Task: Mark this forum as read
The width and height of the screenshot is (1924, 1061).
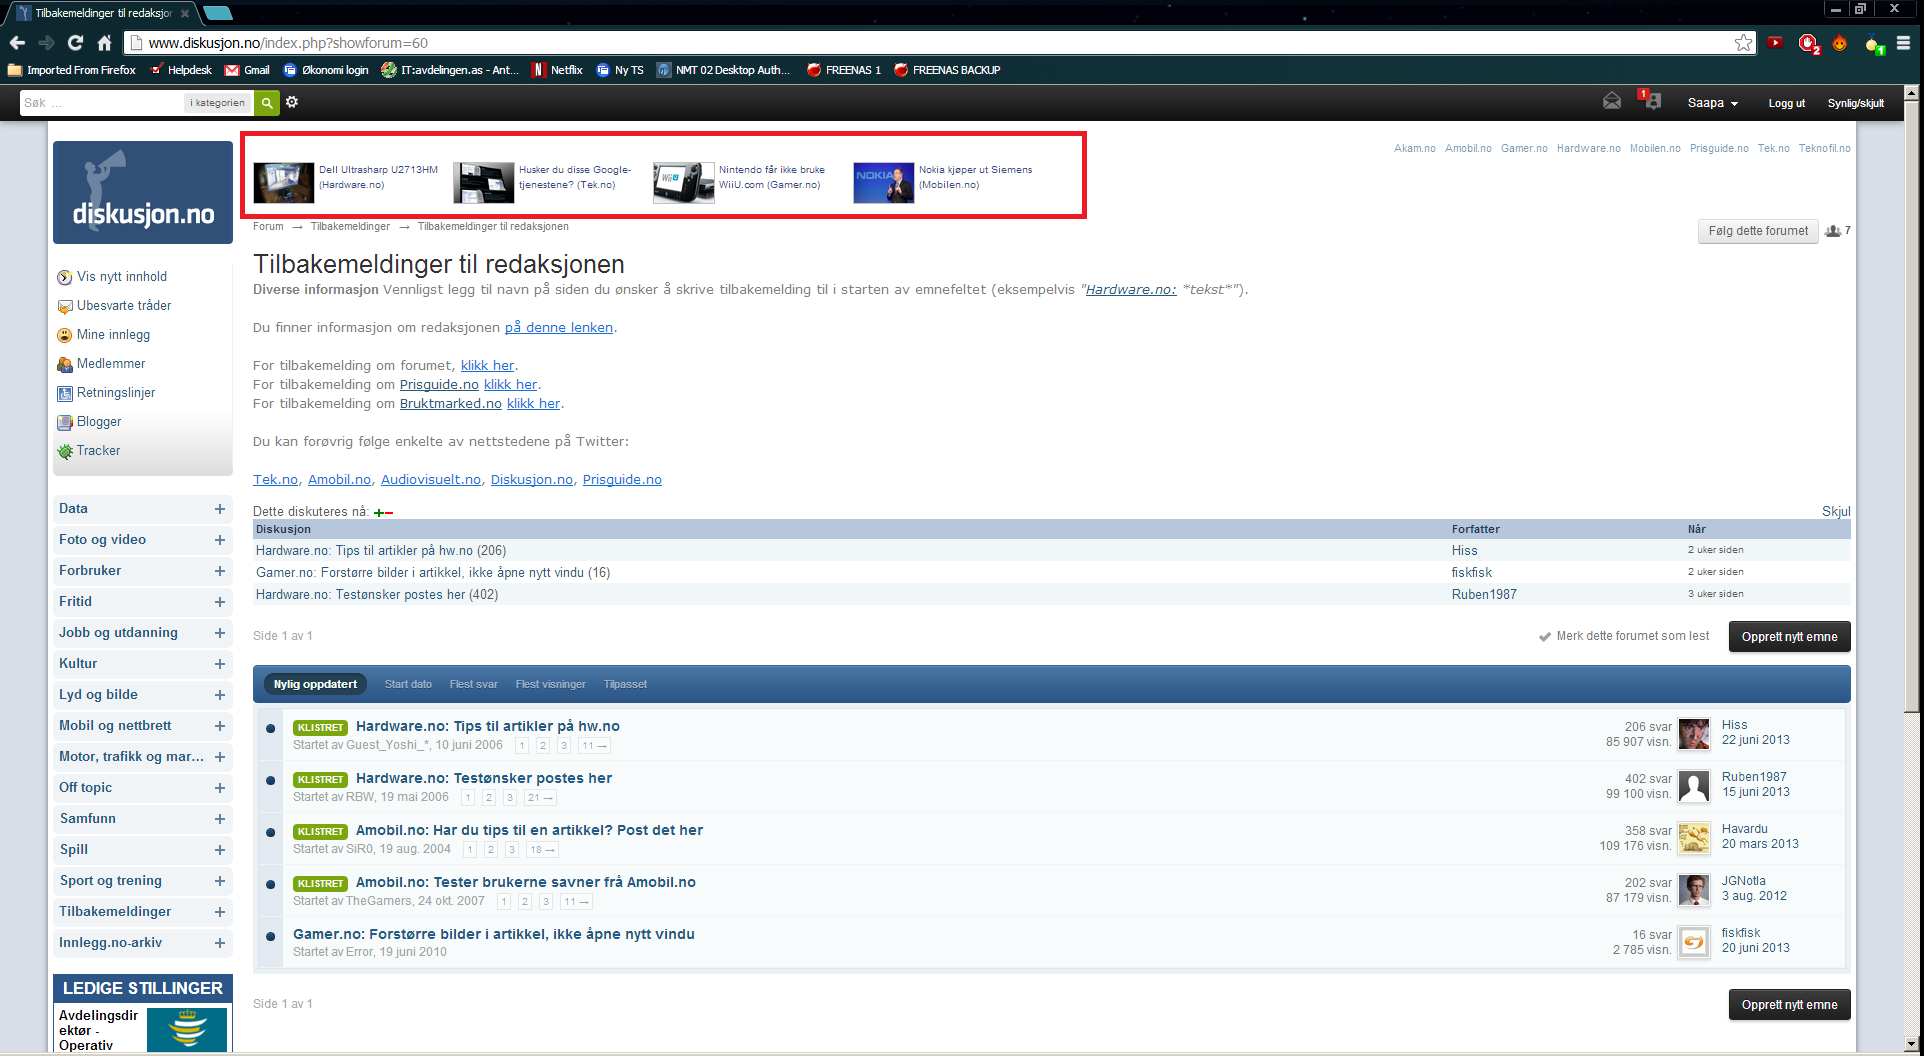Action: coord(1624,636)
